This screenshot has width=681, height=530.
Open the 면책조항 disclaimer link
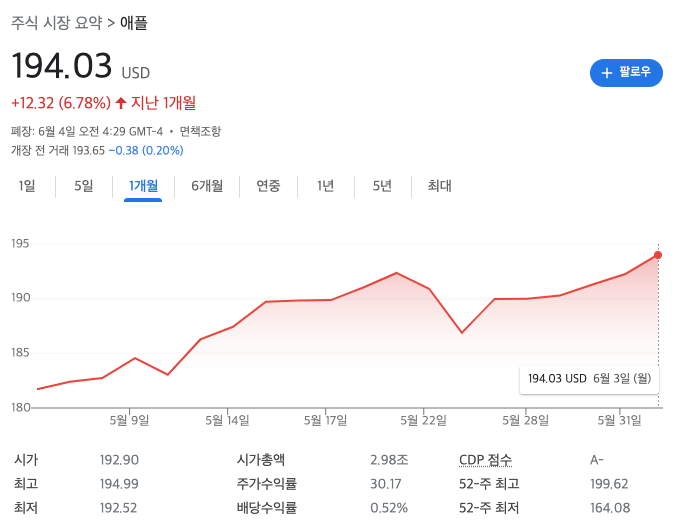[x=200, y=131]
